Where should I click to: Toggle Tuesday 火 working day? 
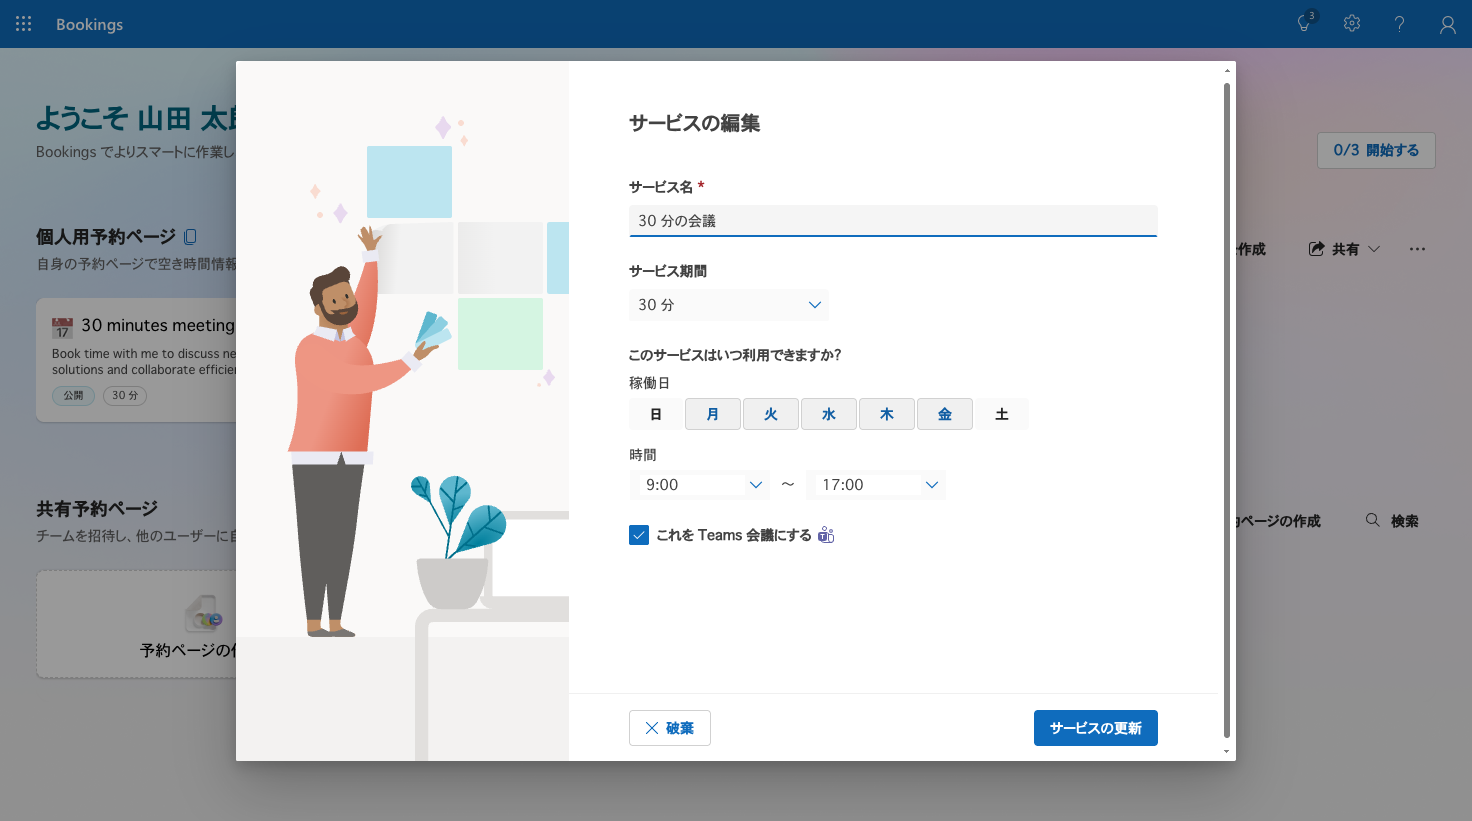pyautogui.click(x=771, y=414)
